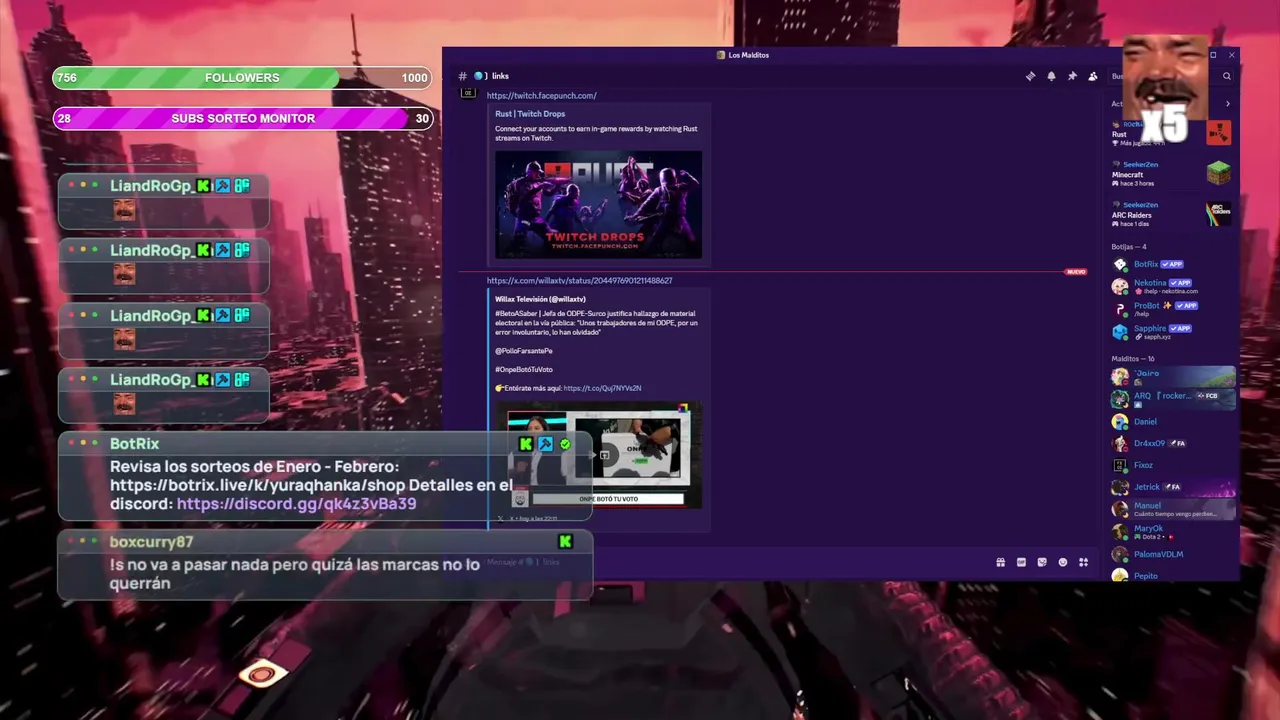Click ProBot avatar in member list

point(1120,309)
